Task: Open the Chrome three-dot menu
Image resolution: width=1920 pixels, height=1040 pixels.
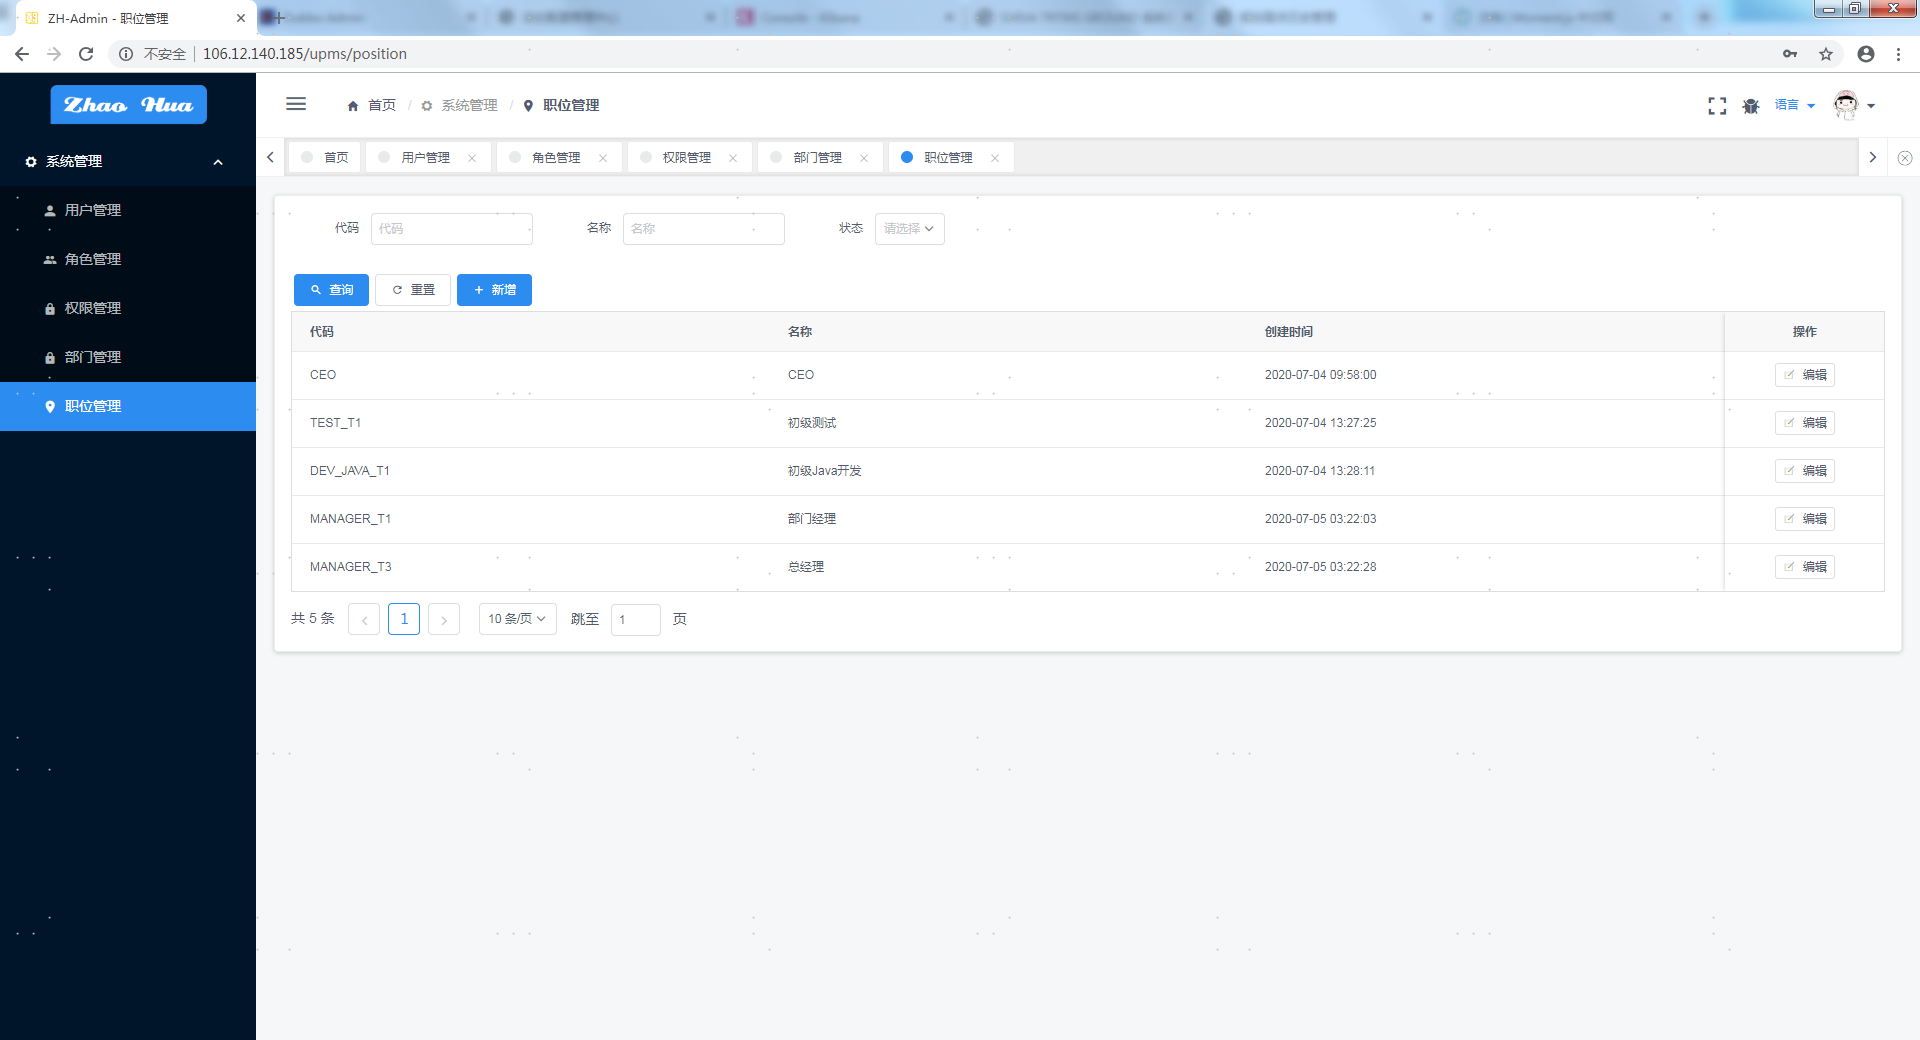Action: 1898,54
